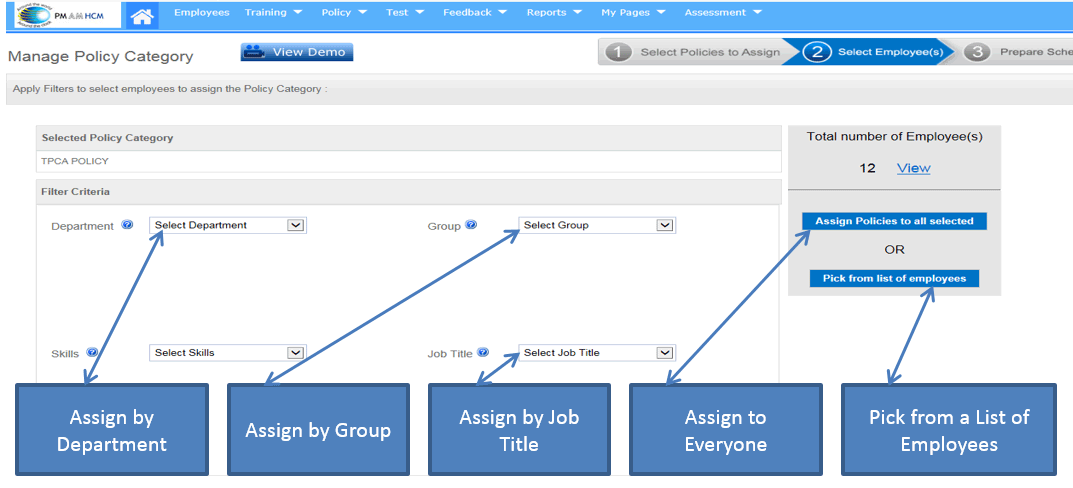The height and width of the screenshot is (488, 1073).
Task: Expand the Select Job Title dropdown
Action: 597,353
